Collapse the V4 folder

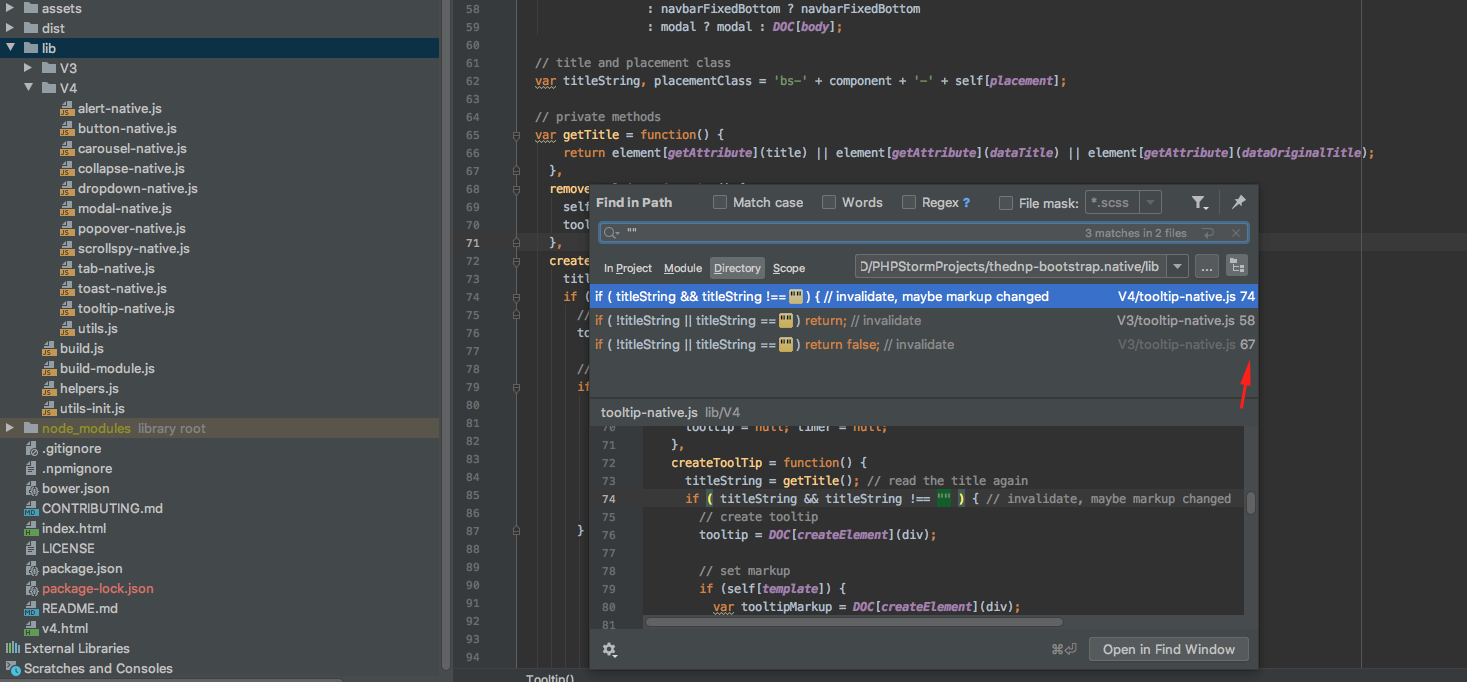coord(28,88)
